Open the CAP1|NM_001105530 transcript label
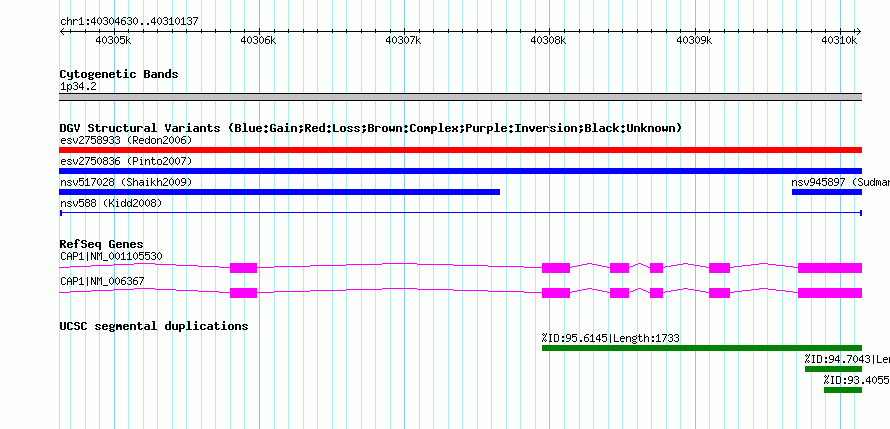Viewport: 890px width, 429px height. click(x=111, y=256)
